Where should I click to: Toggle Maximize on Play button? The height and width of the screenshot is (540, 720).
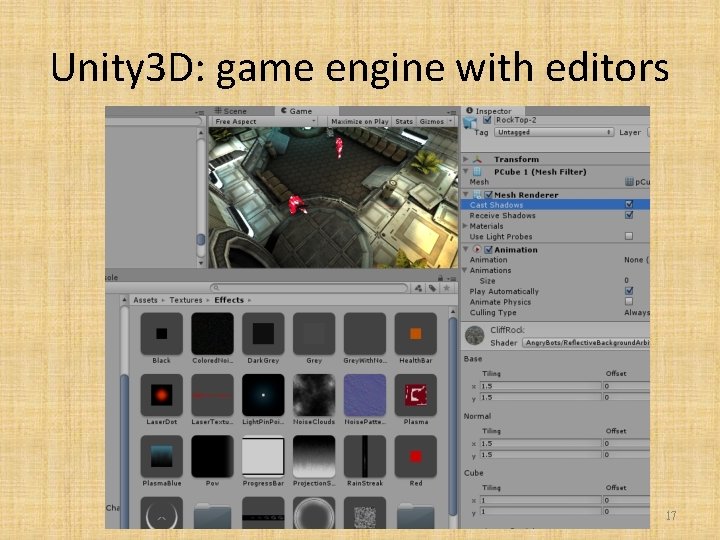pos(360,121)
